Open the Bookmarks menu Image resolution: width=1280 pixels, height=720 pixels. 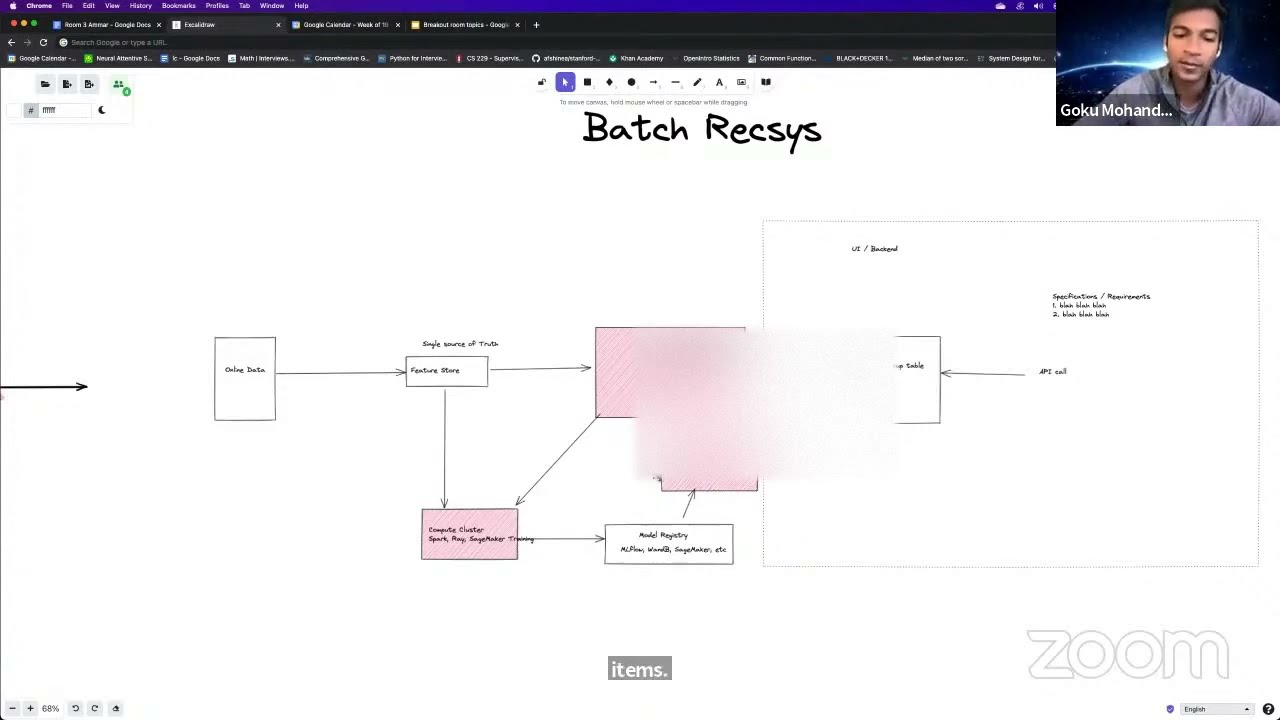pyautogui.click(x=178, y=5)
